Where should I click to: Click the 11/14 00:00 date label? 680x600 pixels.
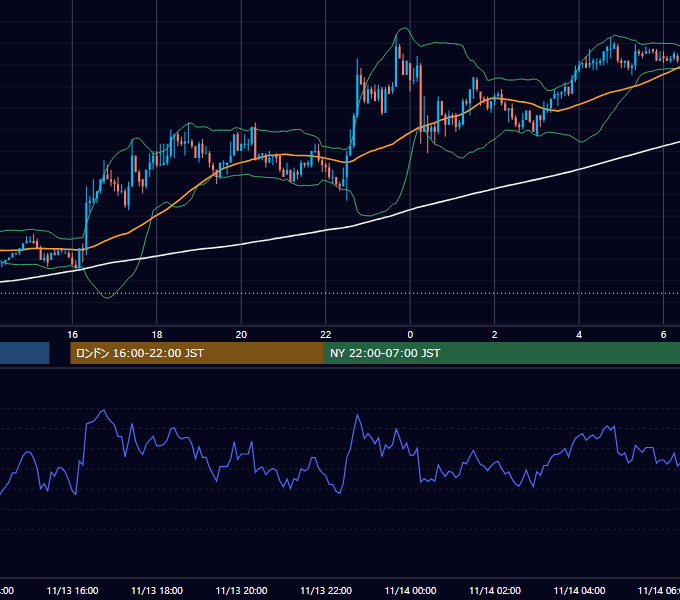410,590
